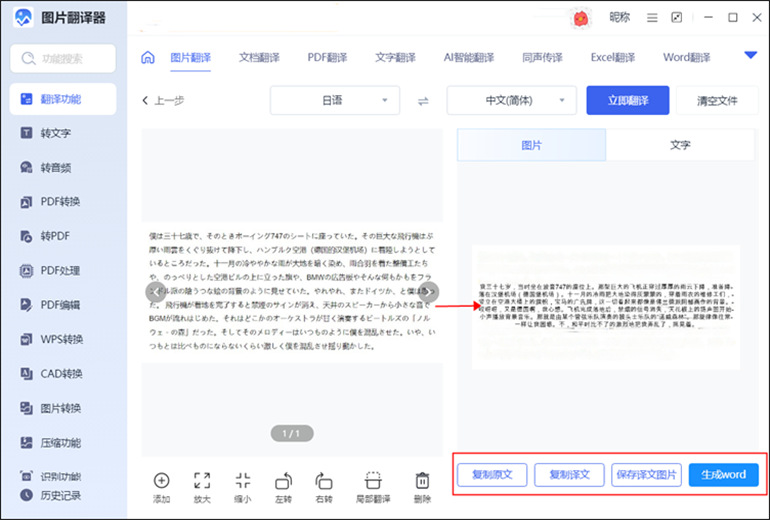Switch to the 图片翻译 tab
770x520 pixels.
[191, 58]
